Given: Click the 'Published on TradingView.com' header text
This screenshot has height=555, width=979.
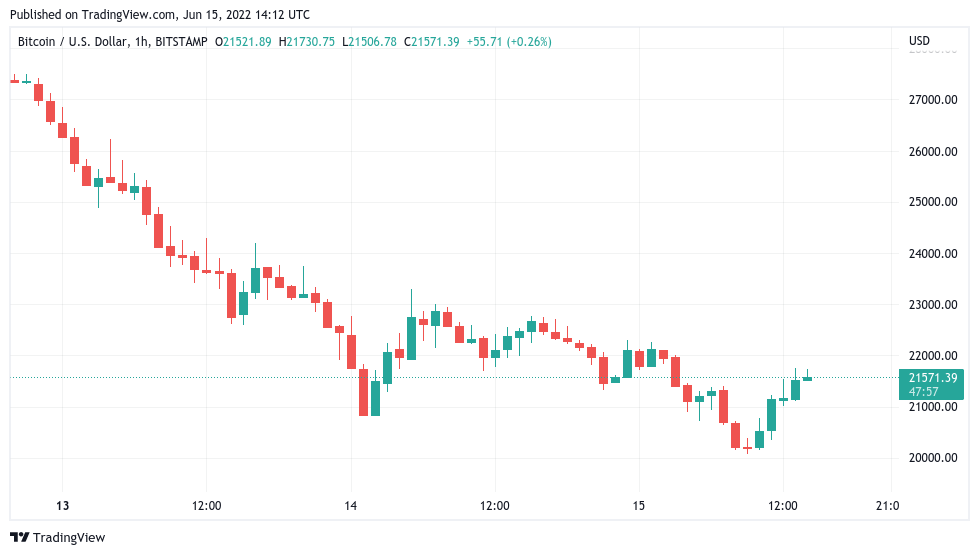Looking at the screenshot, I should click(x=160, y=15).
